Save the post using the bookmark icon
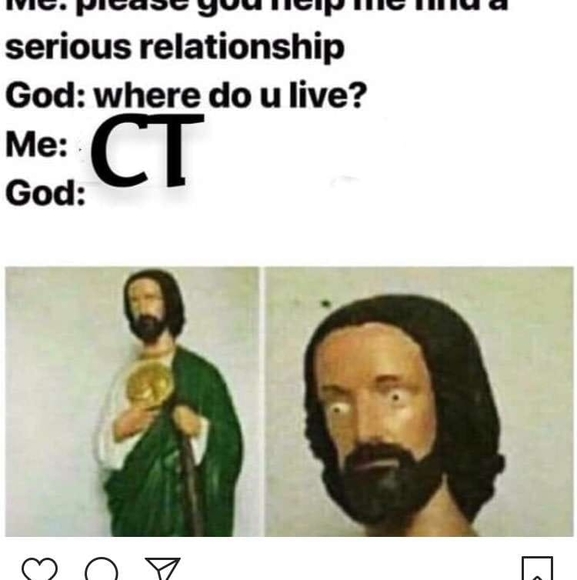 (537, 568)
